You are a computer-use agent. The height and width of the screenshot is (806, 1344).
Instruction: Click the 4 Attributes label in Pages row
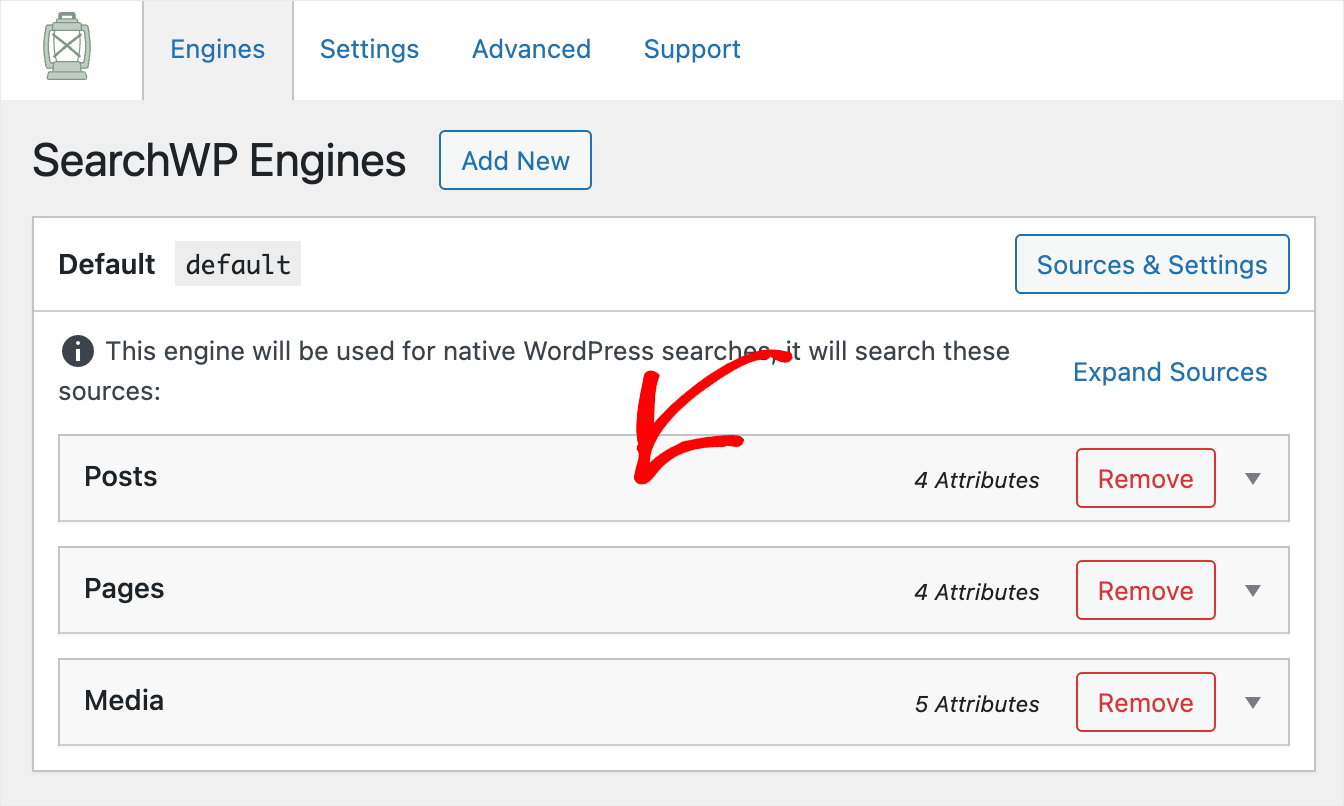tap(977, 592)
